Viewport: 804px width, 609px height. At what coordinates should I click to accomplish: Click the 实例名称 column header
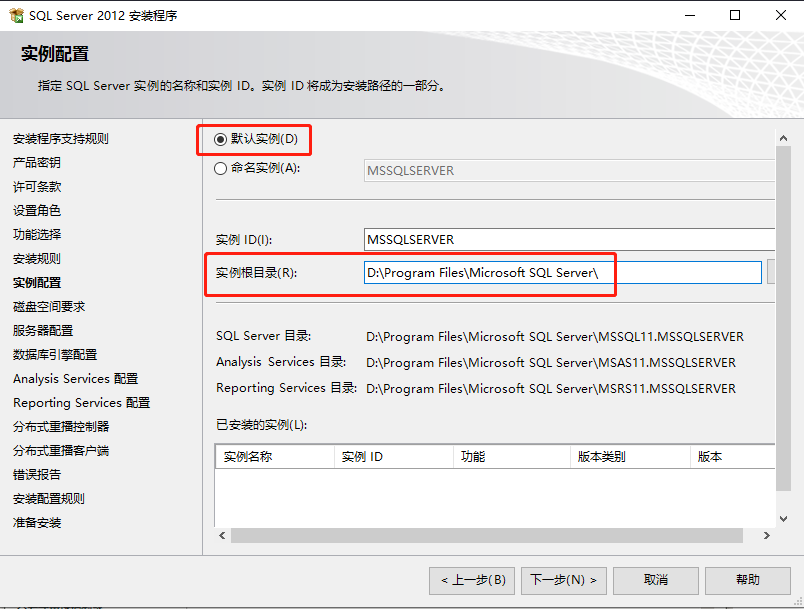coord(275,457)
